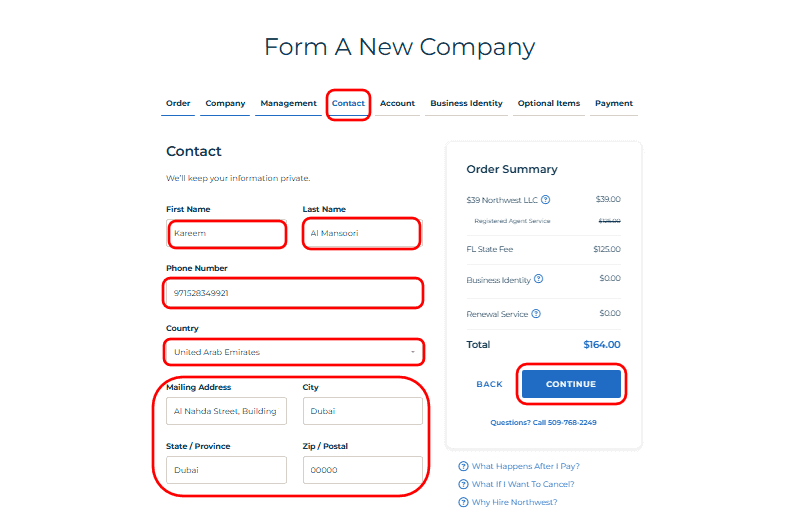799x530 pixels.
Task: Jump to the Optional Items tab
Action: coord(548,104)
